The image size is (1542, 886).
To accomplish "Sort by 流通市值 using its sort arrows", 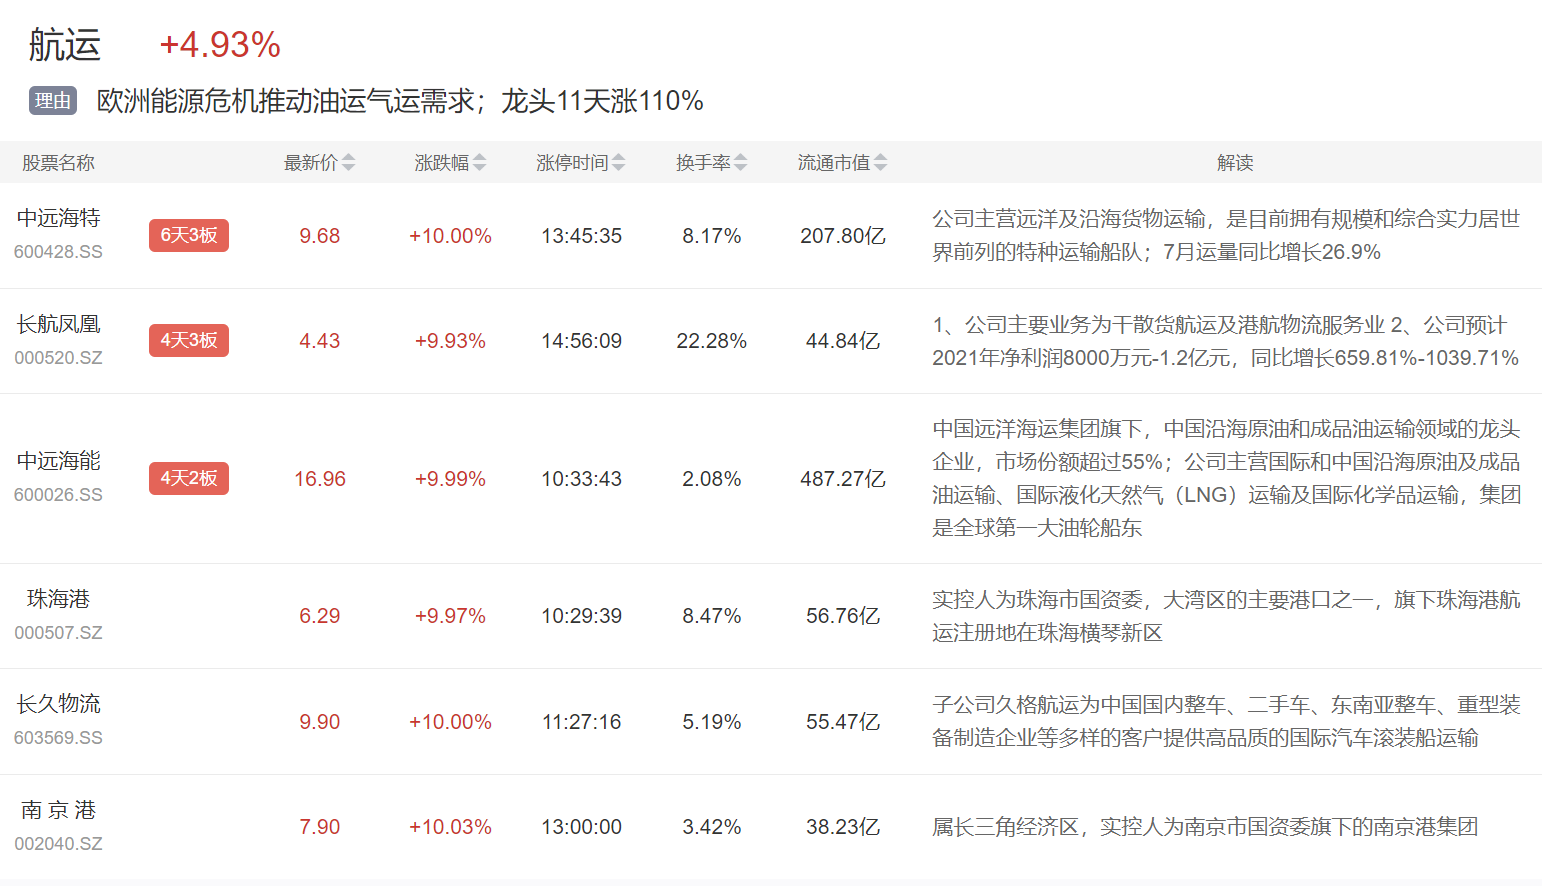I will pos(880,163).
